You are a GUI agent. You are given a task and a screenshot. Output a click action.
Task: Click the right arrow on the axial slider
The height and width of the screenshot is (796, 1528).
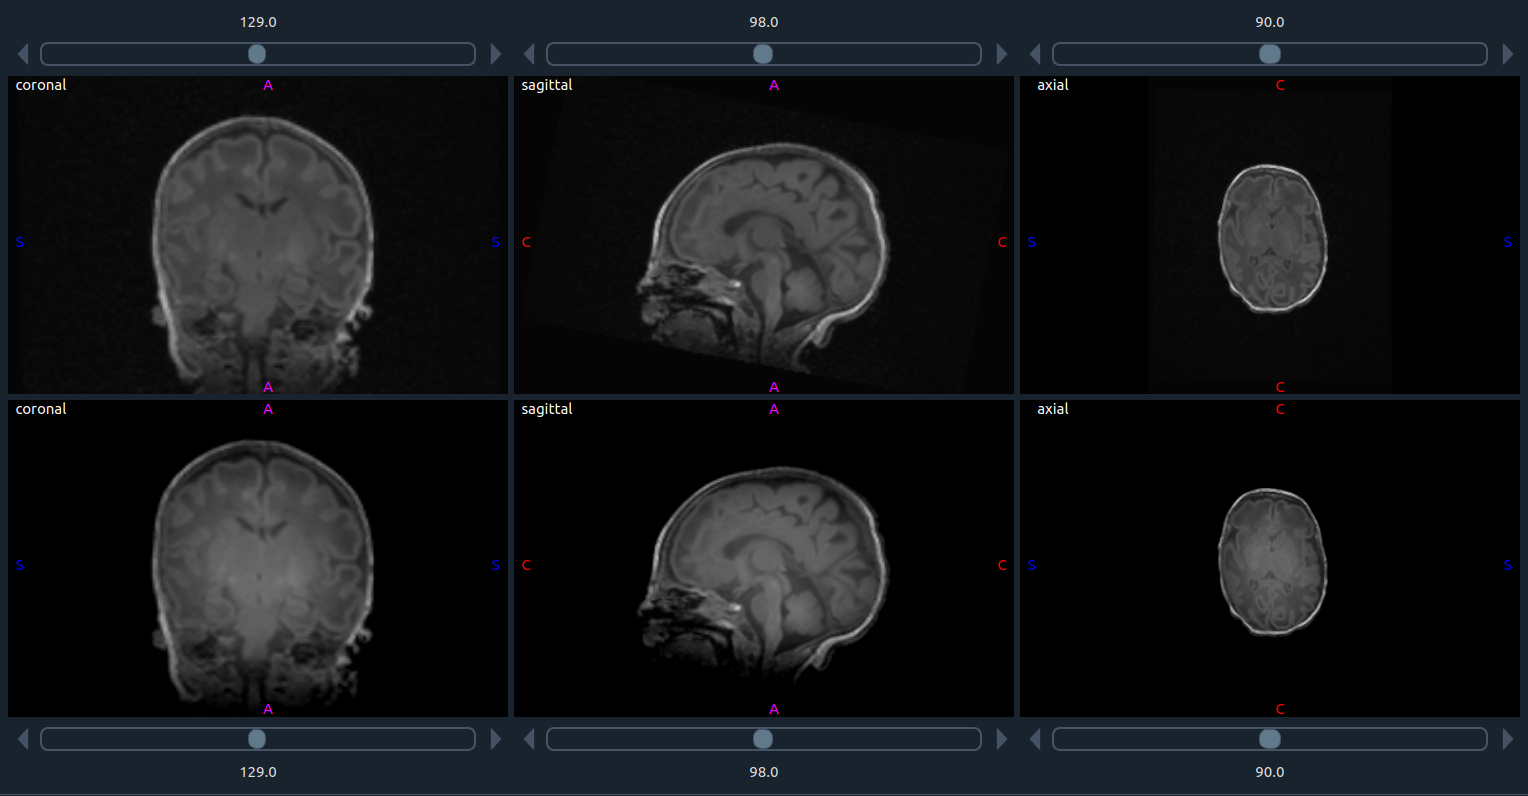point(1509,54)
